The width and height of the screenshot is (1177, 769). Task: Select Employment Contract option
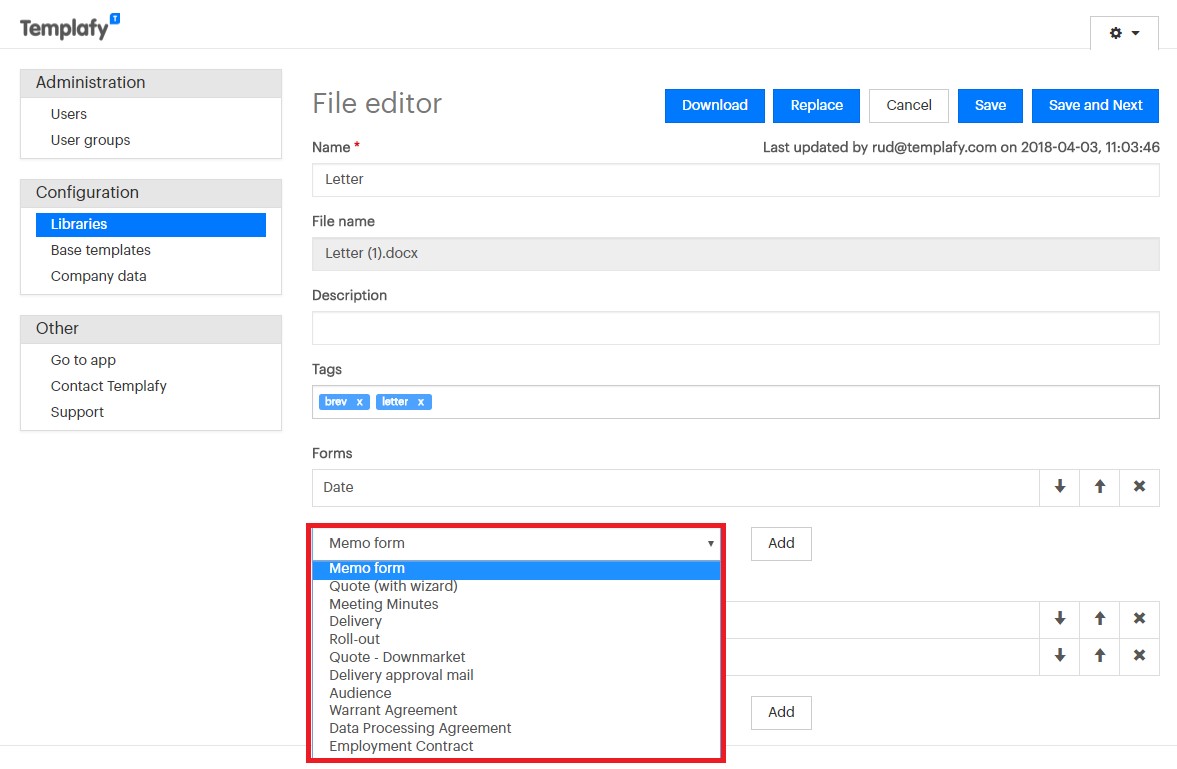tap(516, 746)
